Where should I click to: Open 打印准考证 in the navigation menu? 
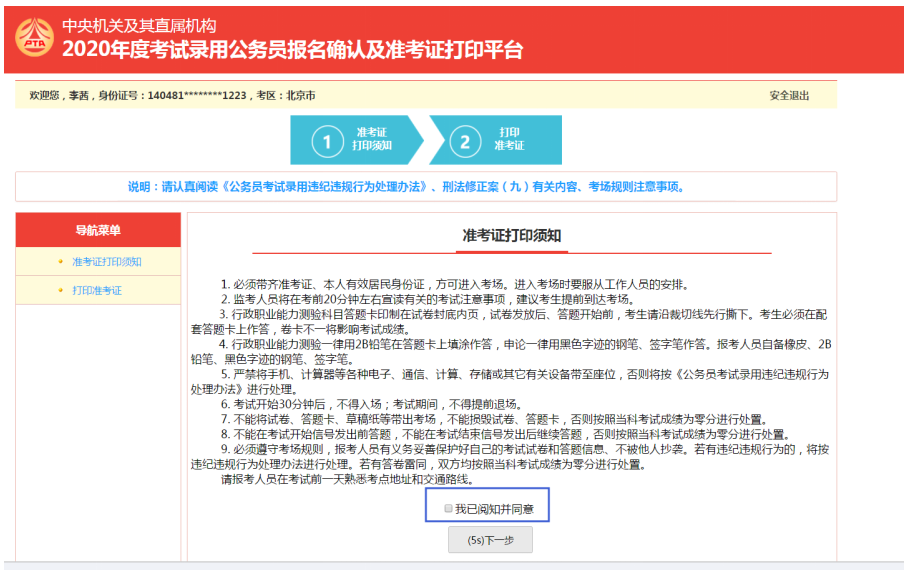97,291
